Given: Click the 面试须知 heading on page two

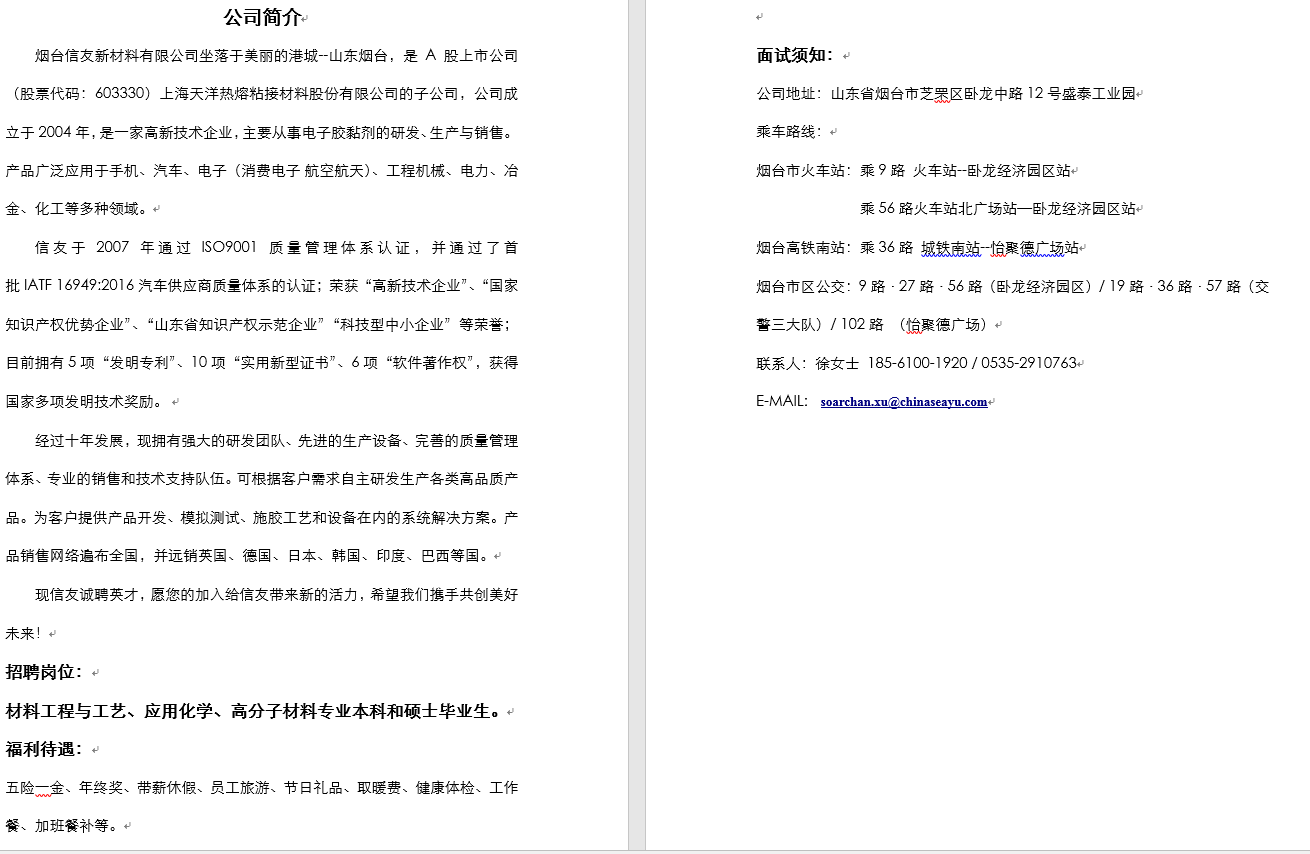Looking at the screenshot, I should pyautogui.click(x=795, y=56).
